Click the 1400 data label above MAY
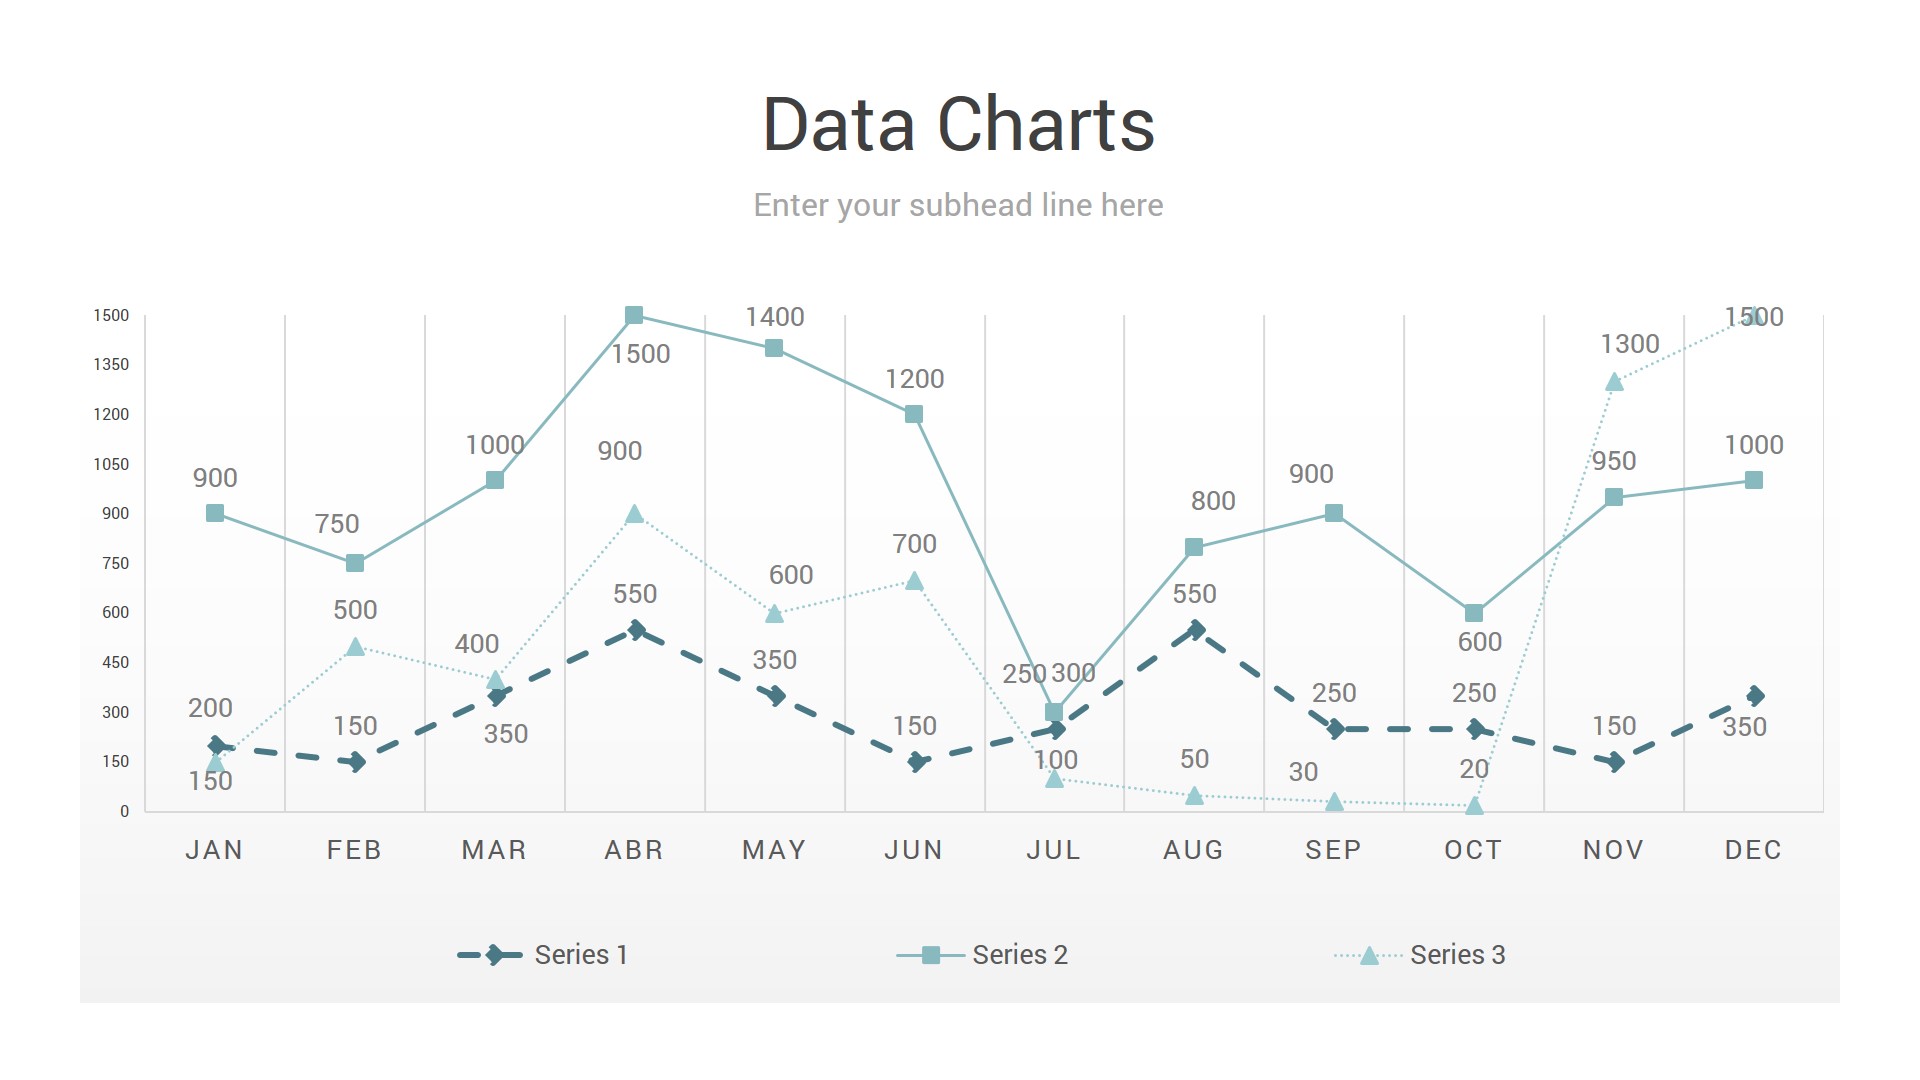Screen dimensions: 1920x1080 click(775, 317)
